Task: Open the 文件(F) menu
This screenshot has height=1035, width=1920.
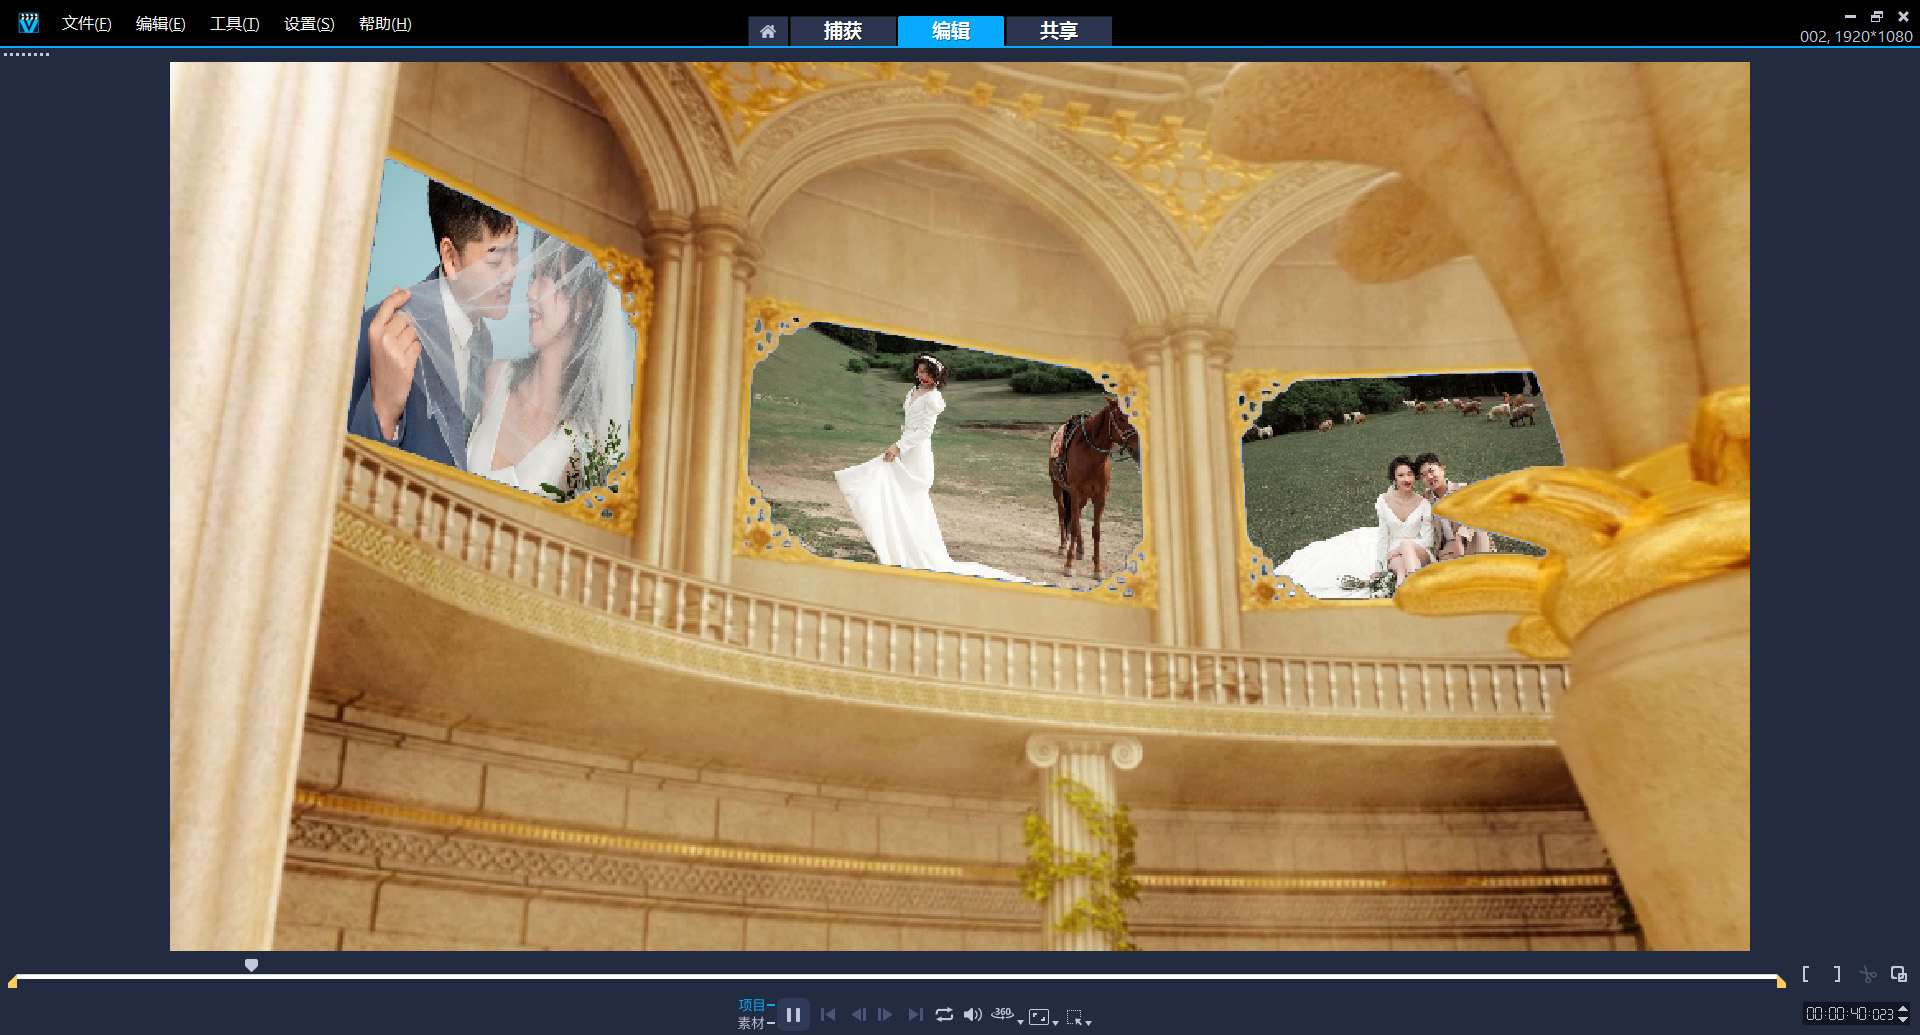Action: tap(86, 24)
